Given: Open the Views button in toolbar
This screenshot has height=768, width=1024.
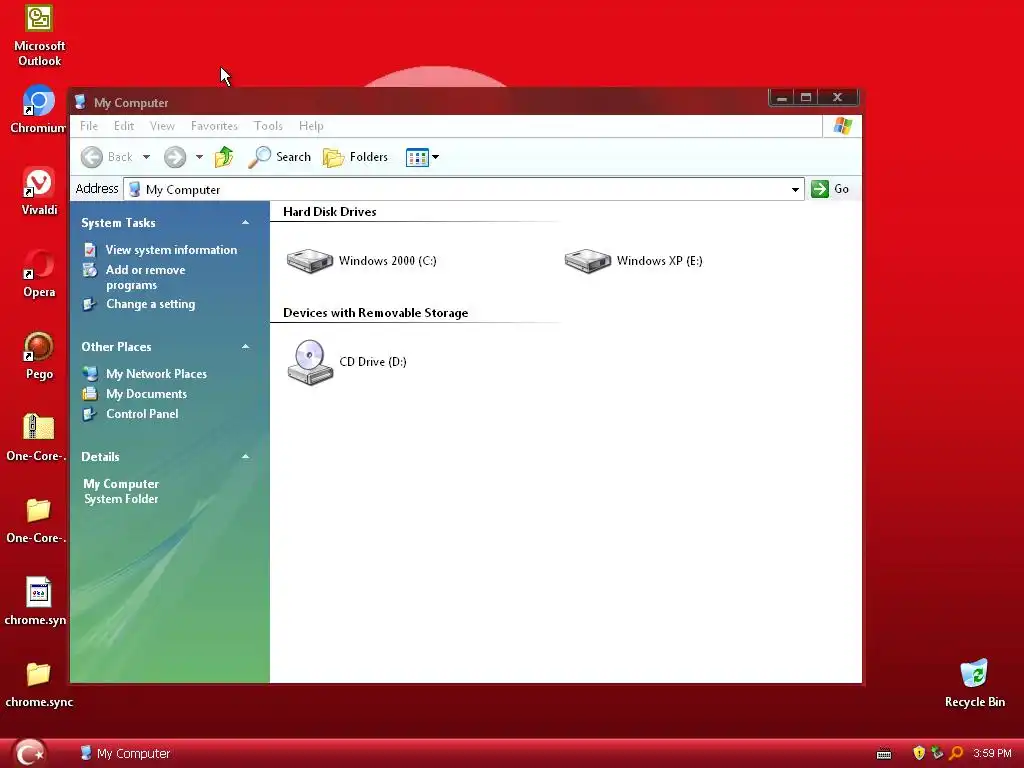Looking at the screenshot, I should pos(417,157).
